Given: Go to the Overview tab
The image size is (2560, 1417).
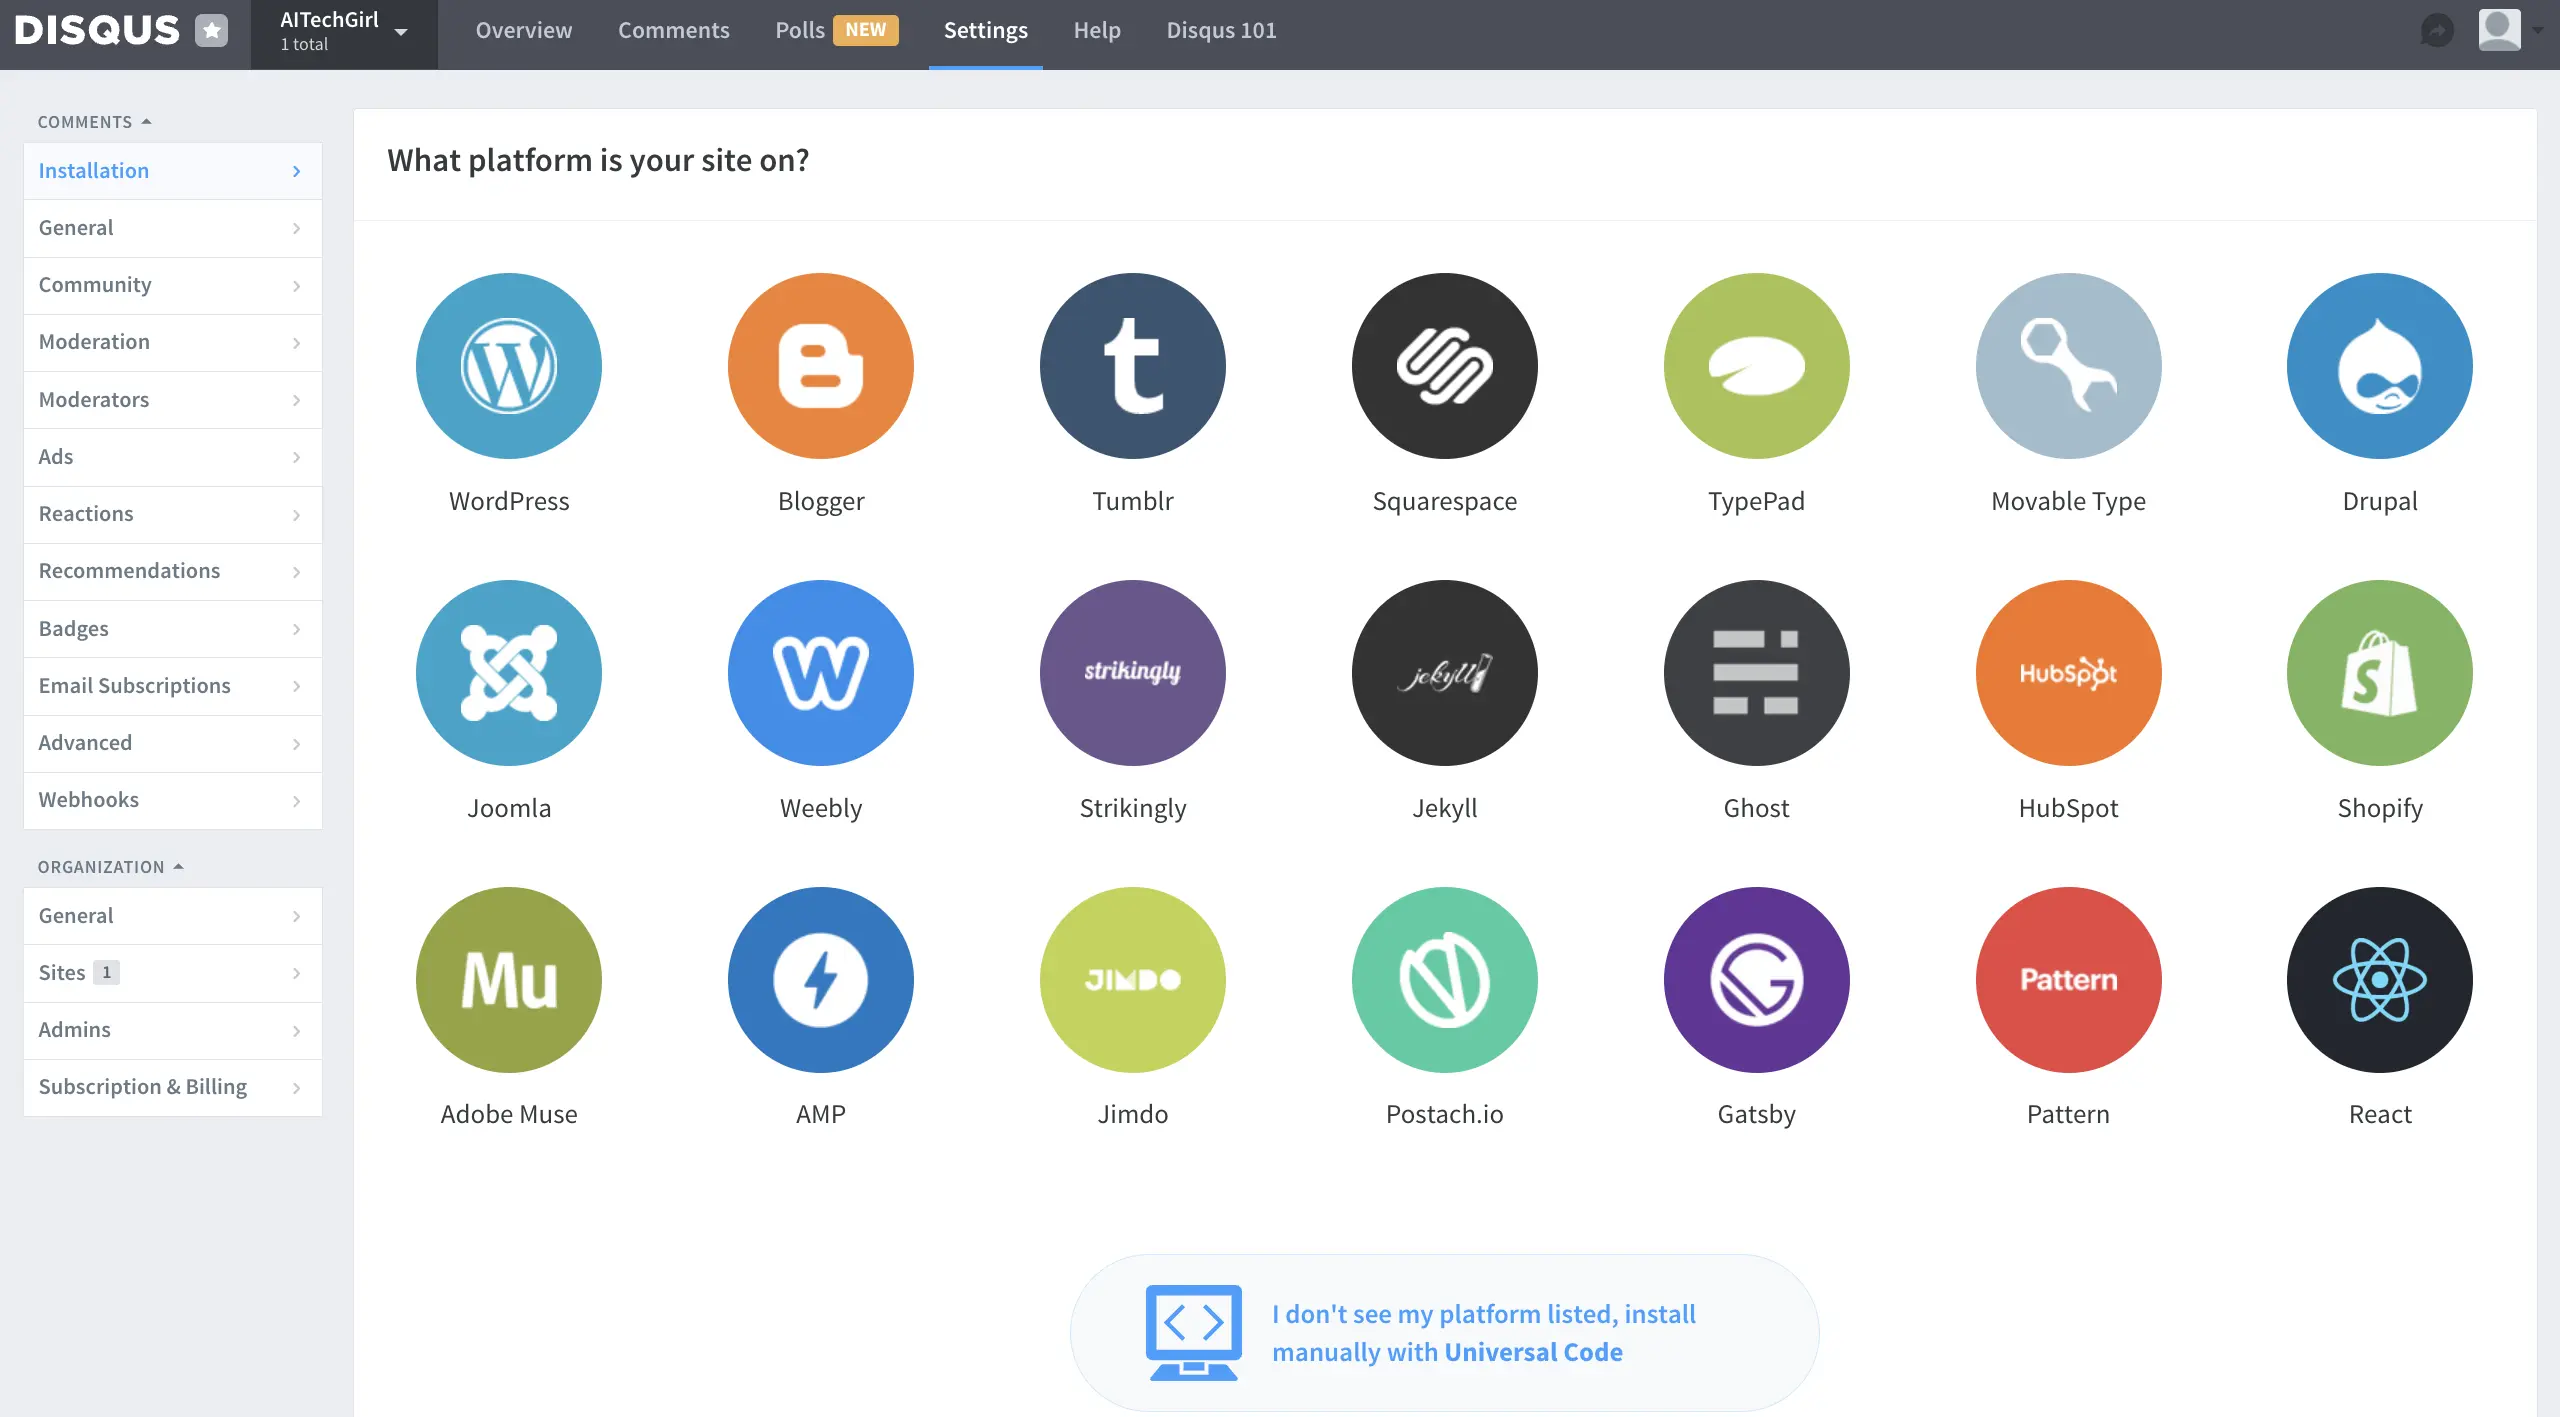Looking at the screenshot, I should 524,30.
